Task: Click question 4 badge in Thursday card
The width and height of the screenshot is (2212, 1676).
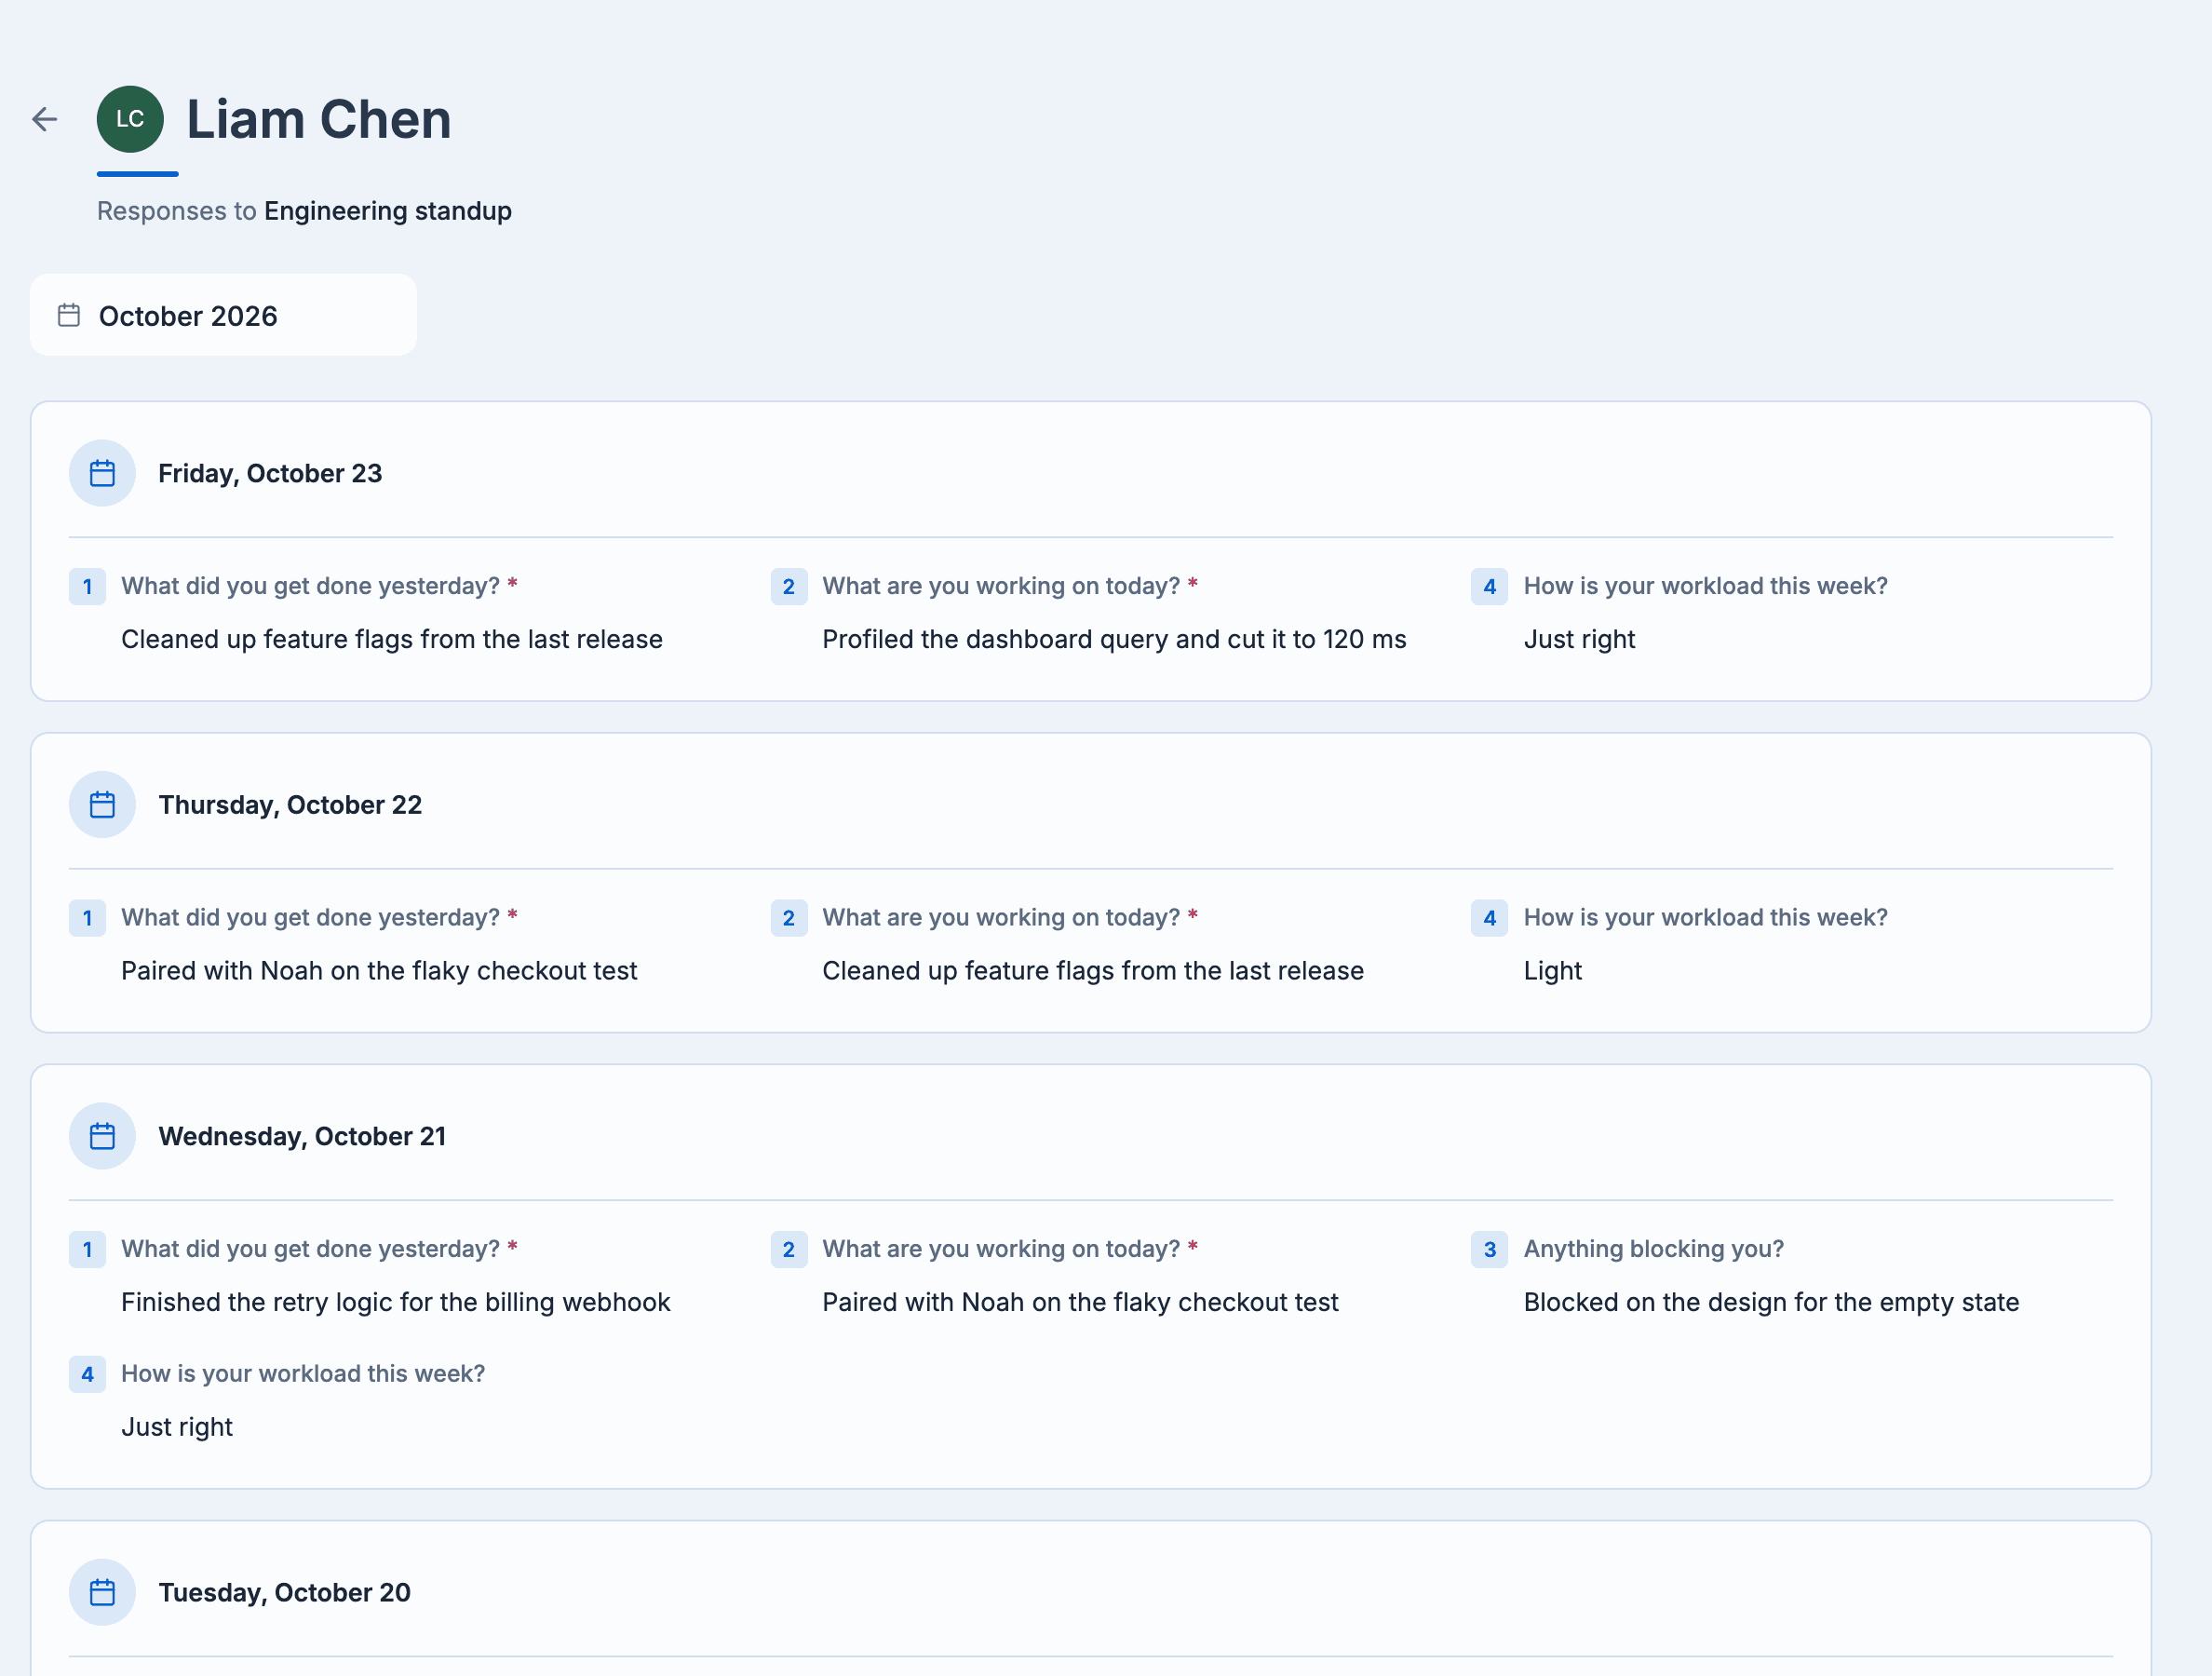Action: tap(1490, 918)
